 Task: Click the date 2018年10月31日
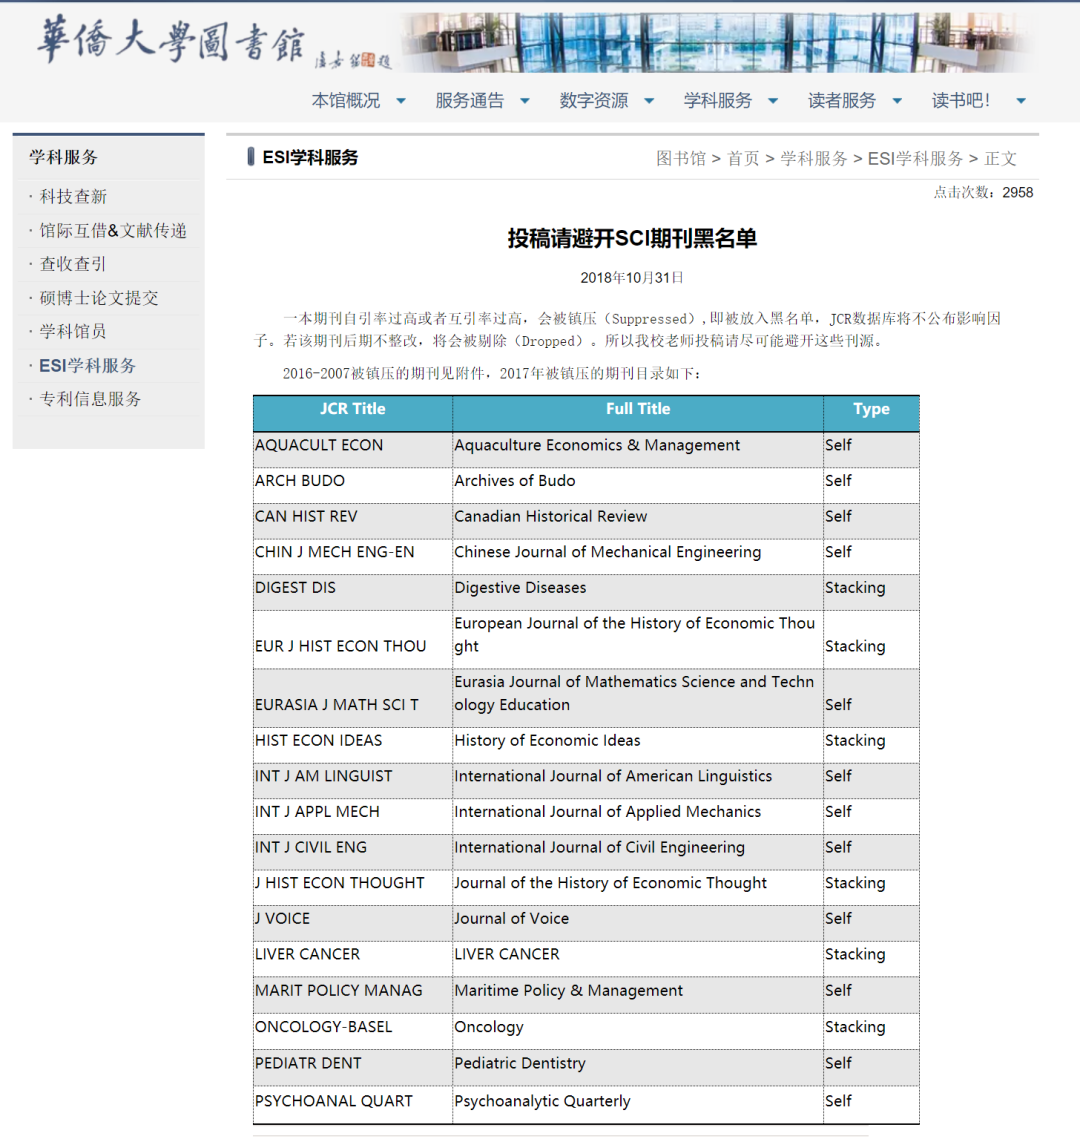coord(632,277)
